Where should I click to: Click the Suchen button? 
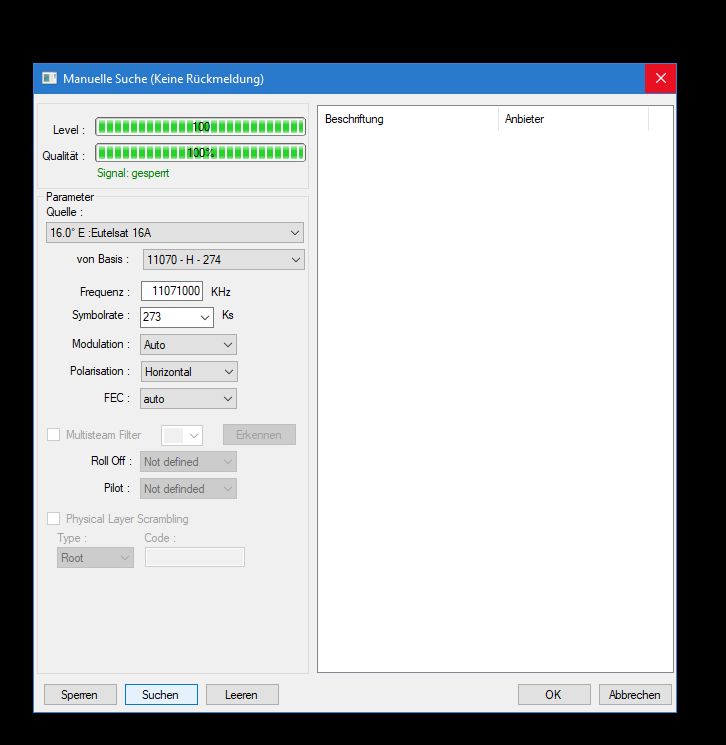[x=161, y=695]
